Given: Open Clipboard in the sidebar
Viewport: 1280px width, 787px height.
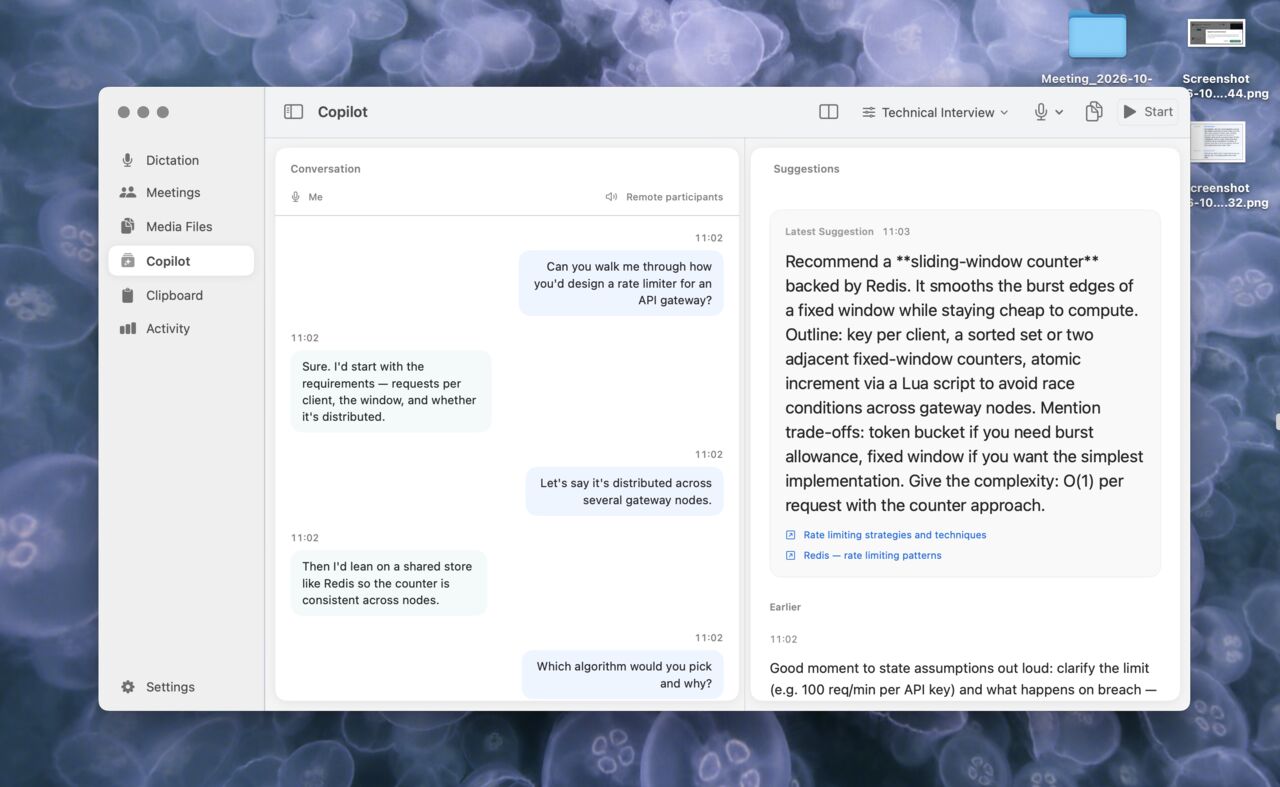Looking at the screenshot, I should [181, 295].
